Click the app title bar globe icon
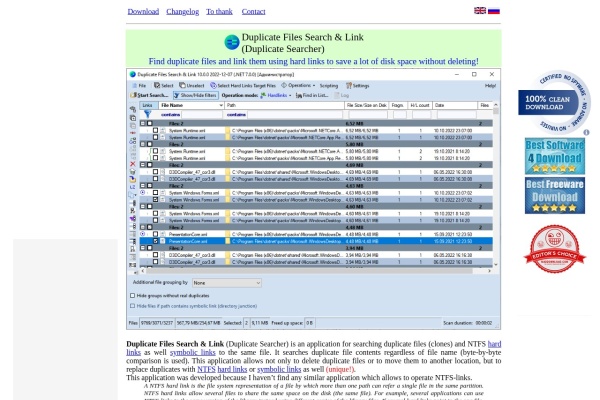The height and width of the screenshot is (400, 600). coord(132,74)
